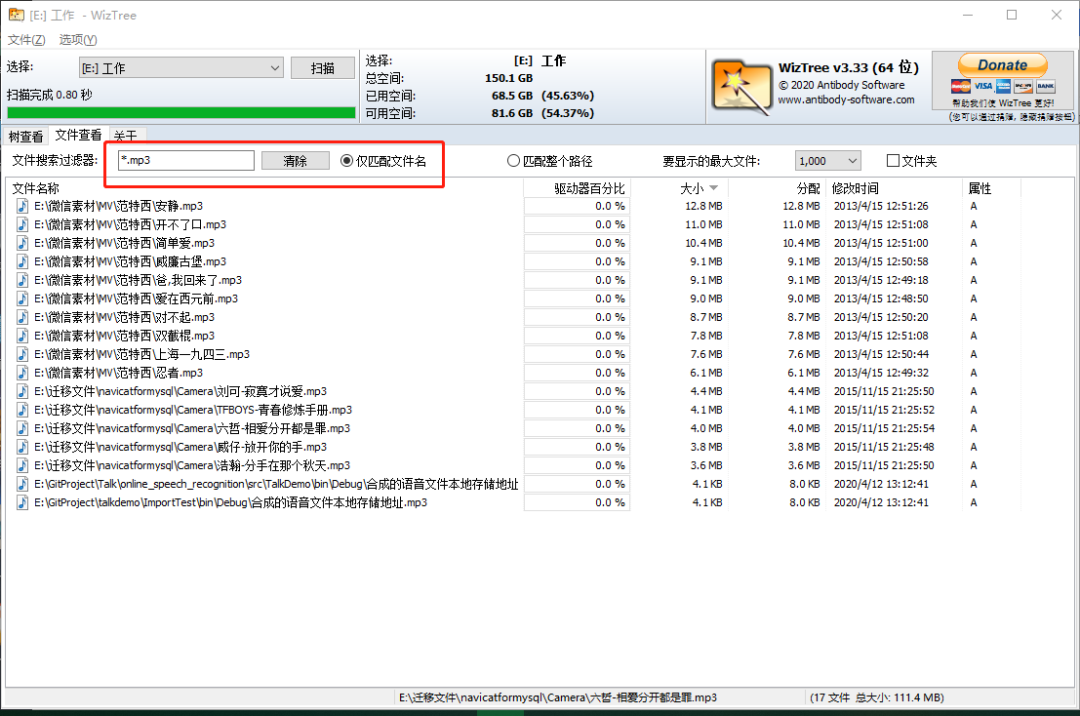Click the music icon beside TFBOYS-青春修炼手册.mp3
The width and height of the screenshot is (1080, 716).
pyautogui.click(x=23, y=410)
